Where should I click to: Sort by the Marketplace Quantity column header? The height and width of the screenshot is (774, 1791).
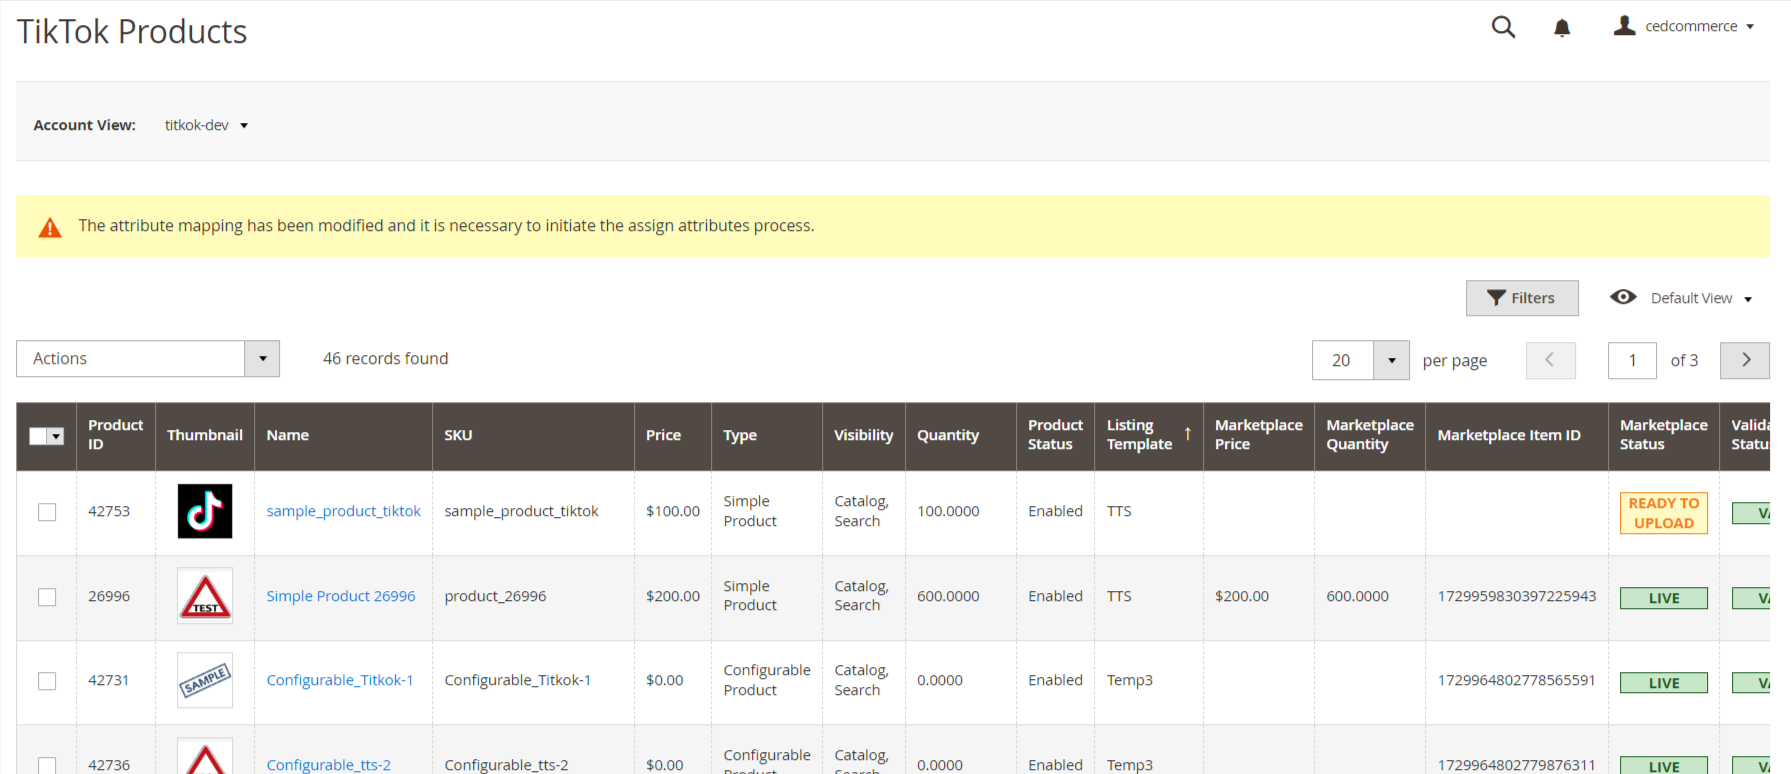pyautogui.click(x=1369, y=435)
